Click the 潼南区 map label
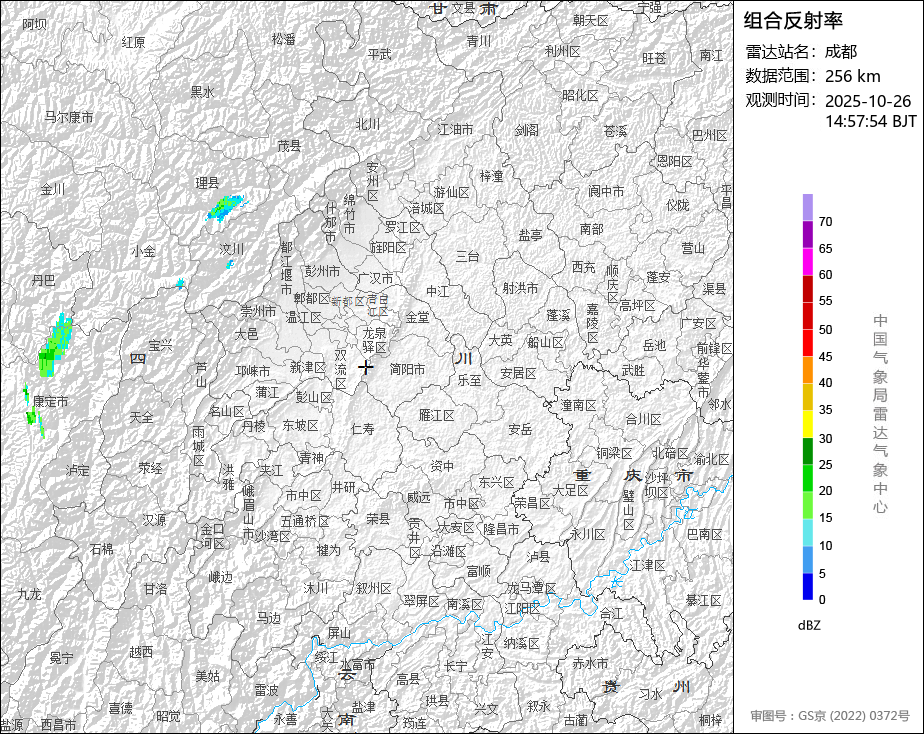The height and width of the screenshot is (734, 924). coord(579,405)
